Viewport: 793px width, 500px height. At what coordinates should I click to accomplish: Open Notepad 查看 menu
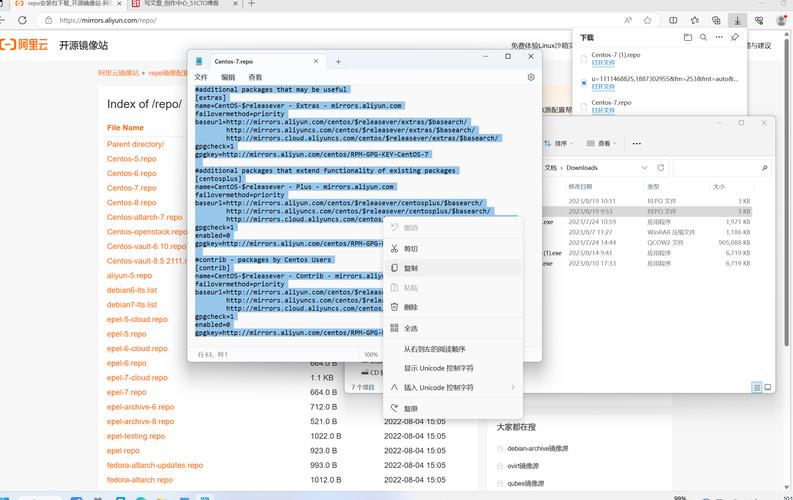(x=255, y=77)
